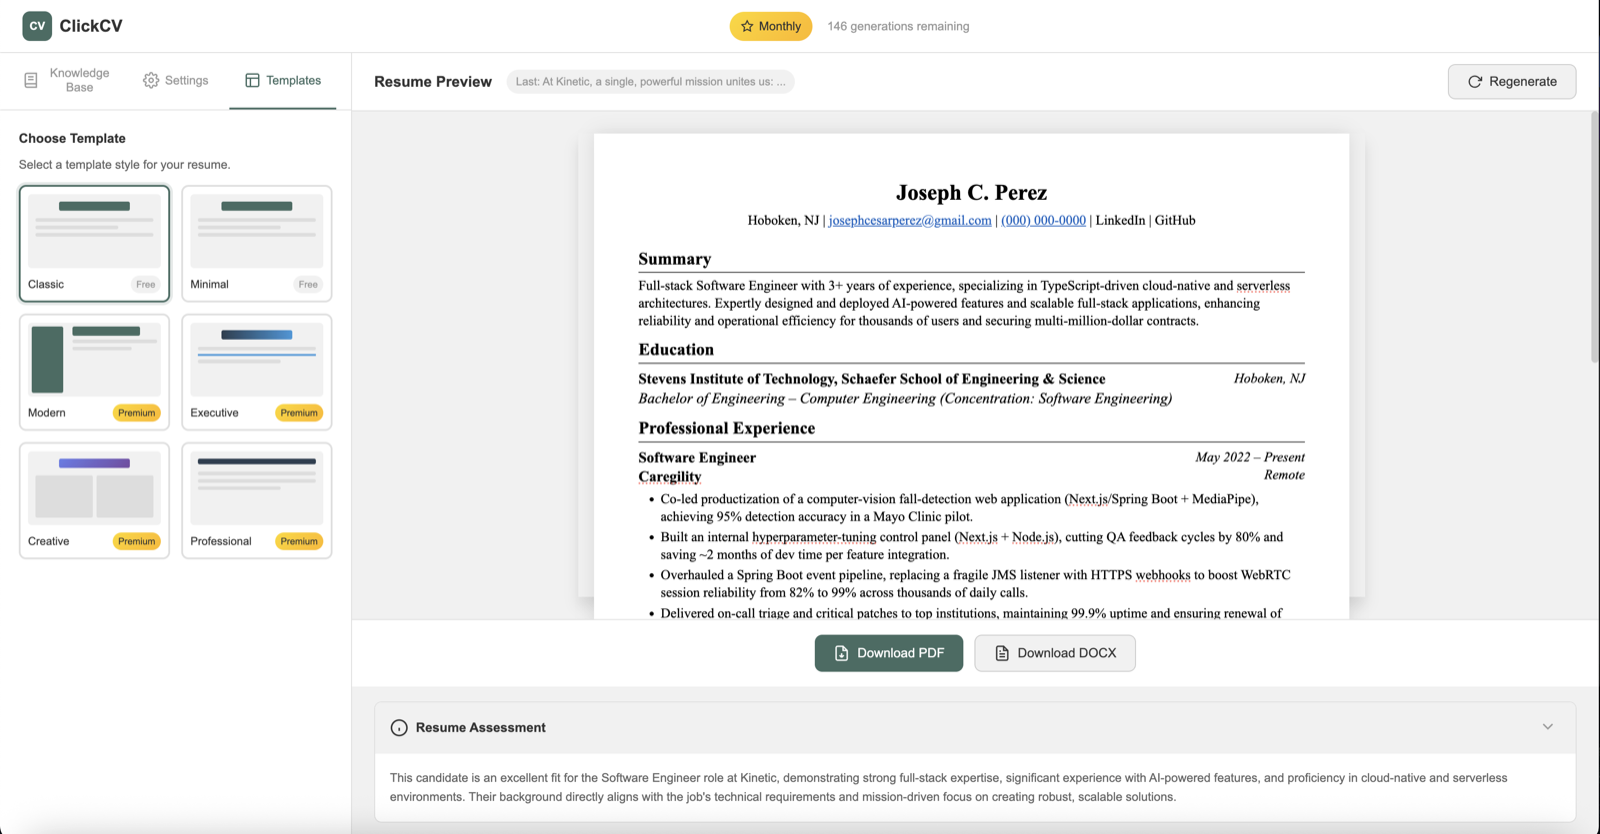1600x834 pixels.
Task: Click the Stevens Institute of Technology line
Action: (x=872, y=379)
